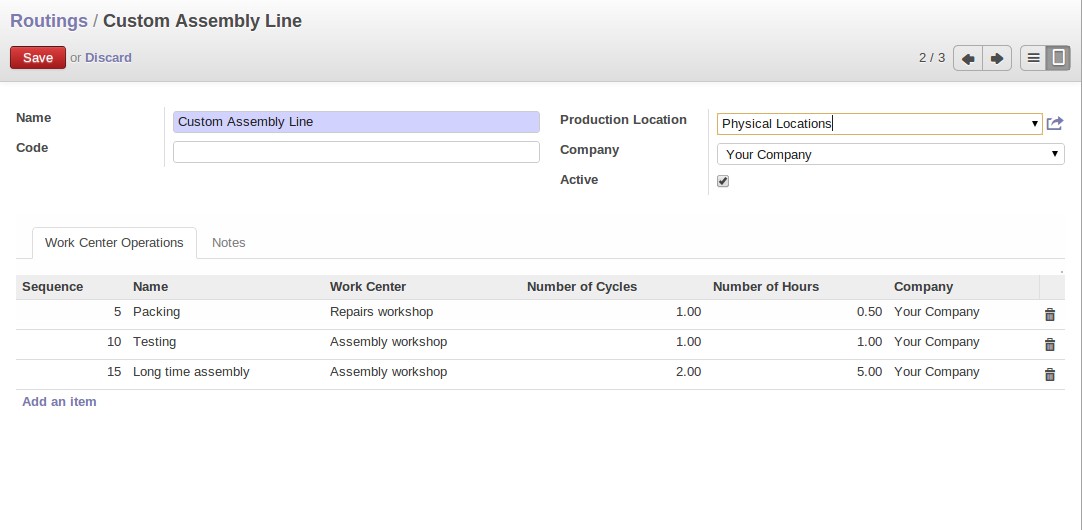Sort by Sequence column header

(52, 287)
